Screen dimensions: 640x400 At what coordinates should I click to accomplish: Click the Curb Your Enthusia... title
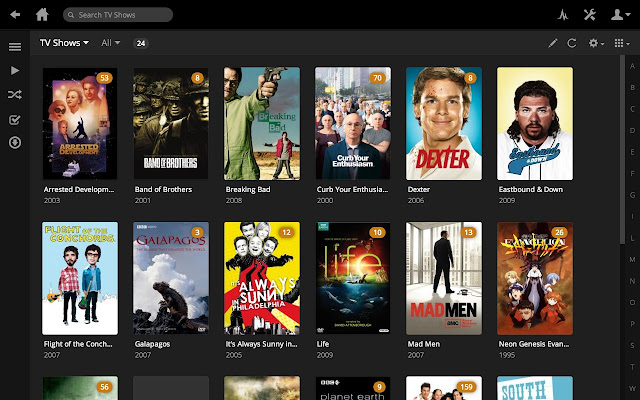coord(352,189)
